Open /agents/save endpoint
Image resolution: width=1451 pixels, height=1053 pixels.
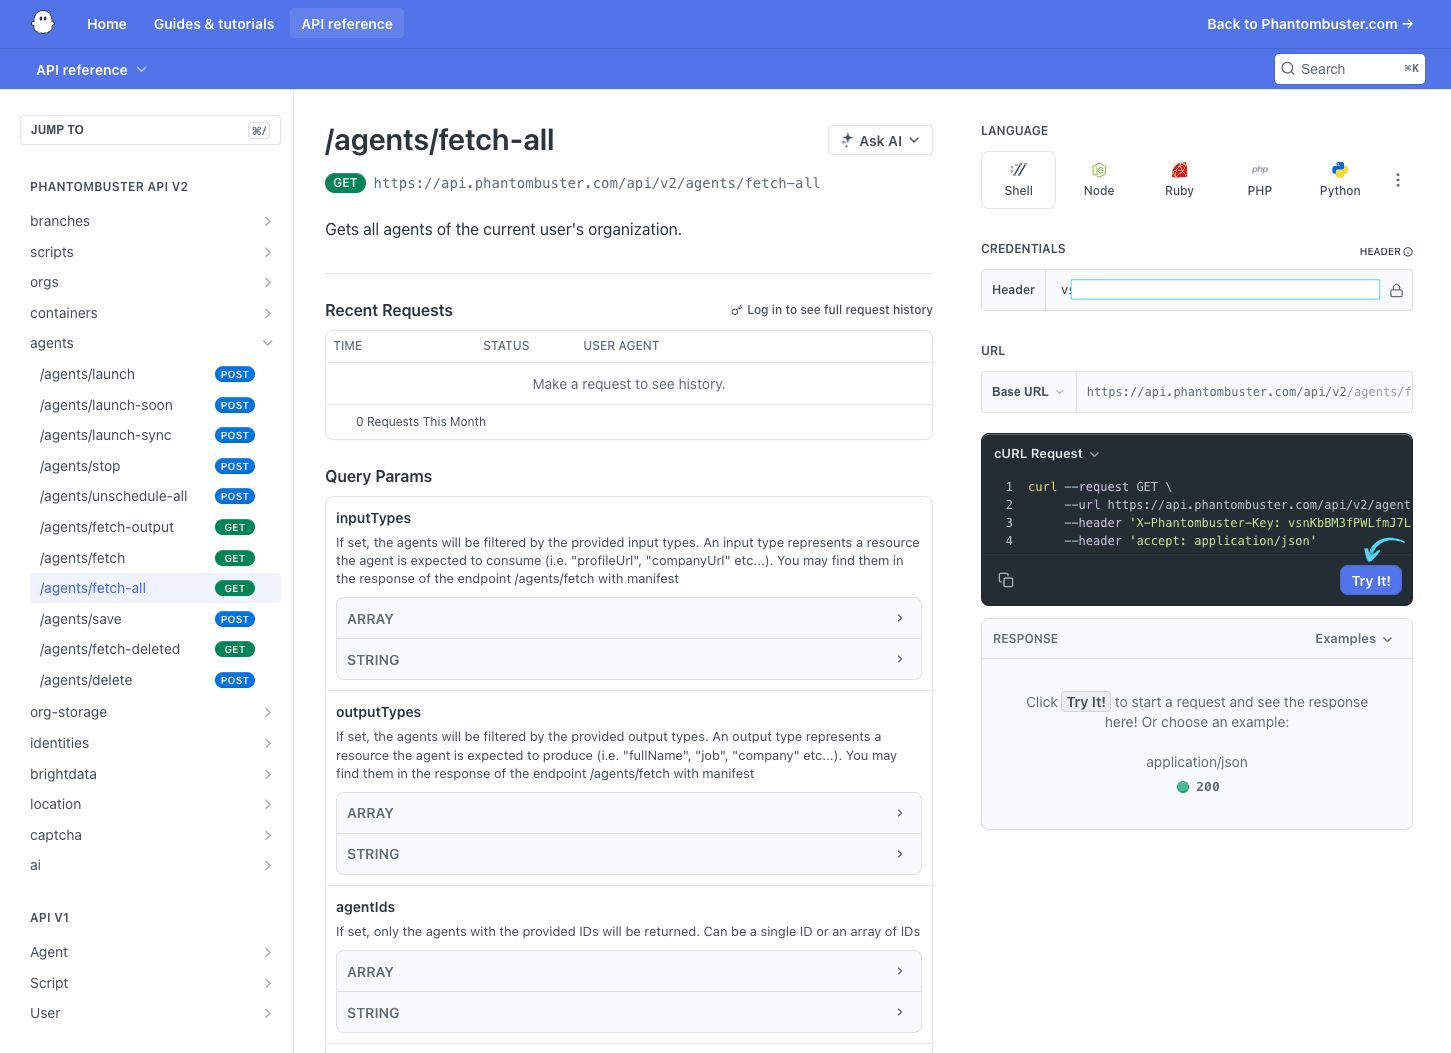coord(155,619)
